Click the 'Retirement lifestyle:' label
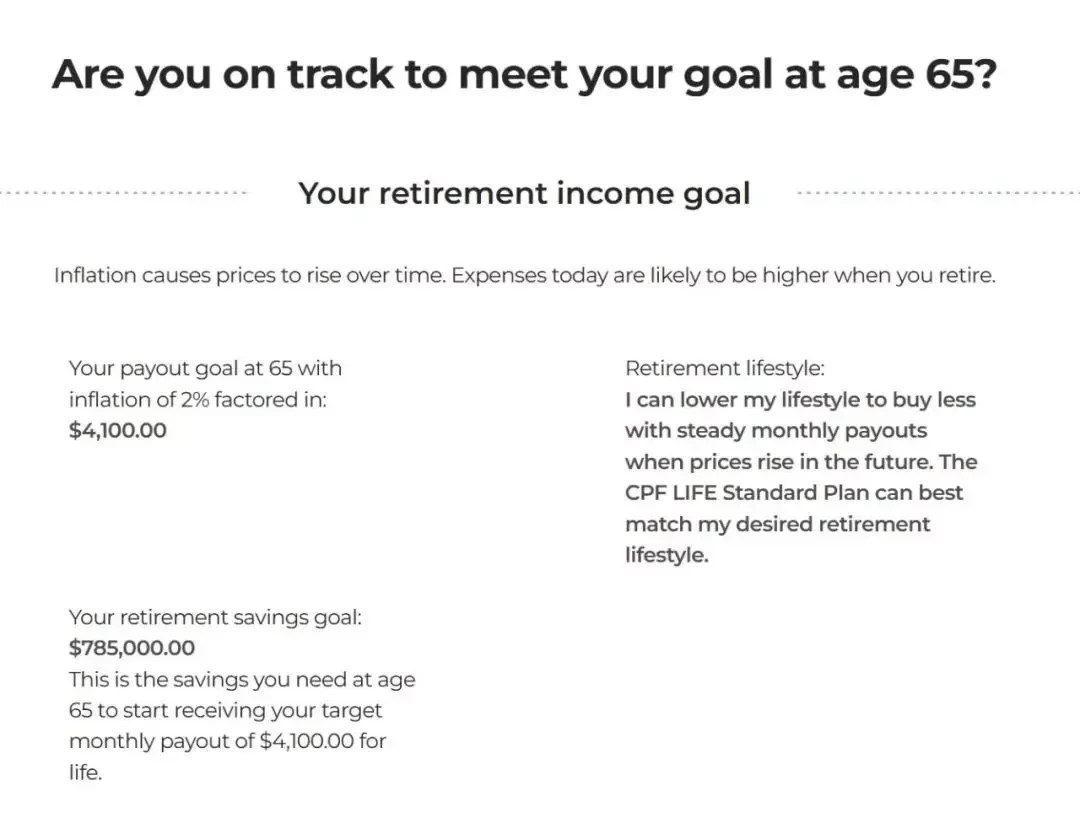The image size is (1080, 829). click(725, 368)
